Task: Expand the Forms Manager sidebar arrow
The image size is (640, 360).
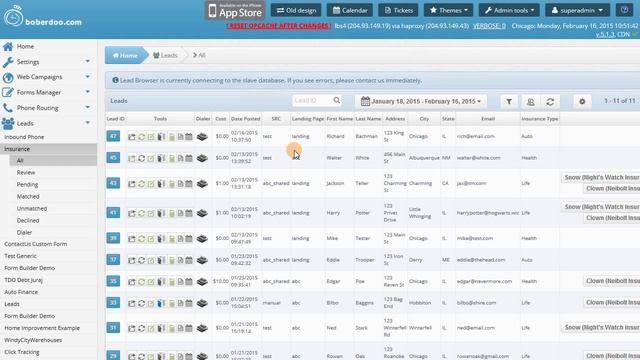Action: (88, 92)
